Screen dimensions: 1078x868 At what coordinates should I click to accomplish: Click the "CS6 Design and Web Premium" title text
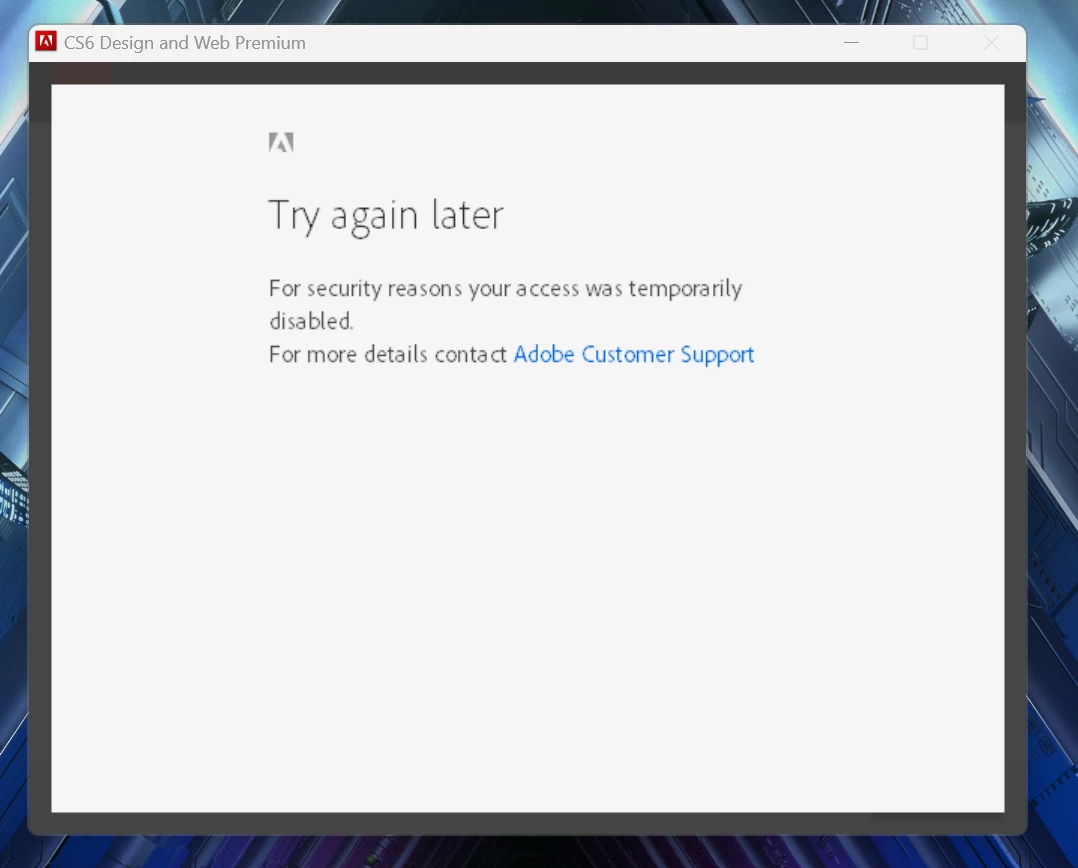click(x=185, y=43)
